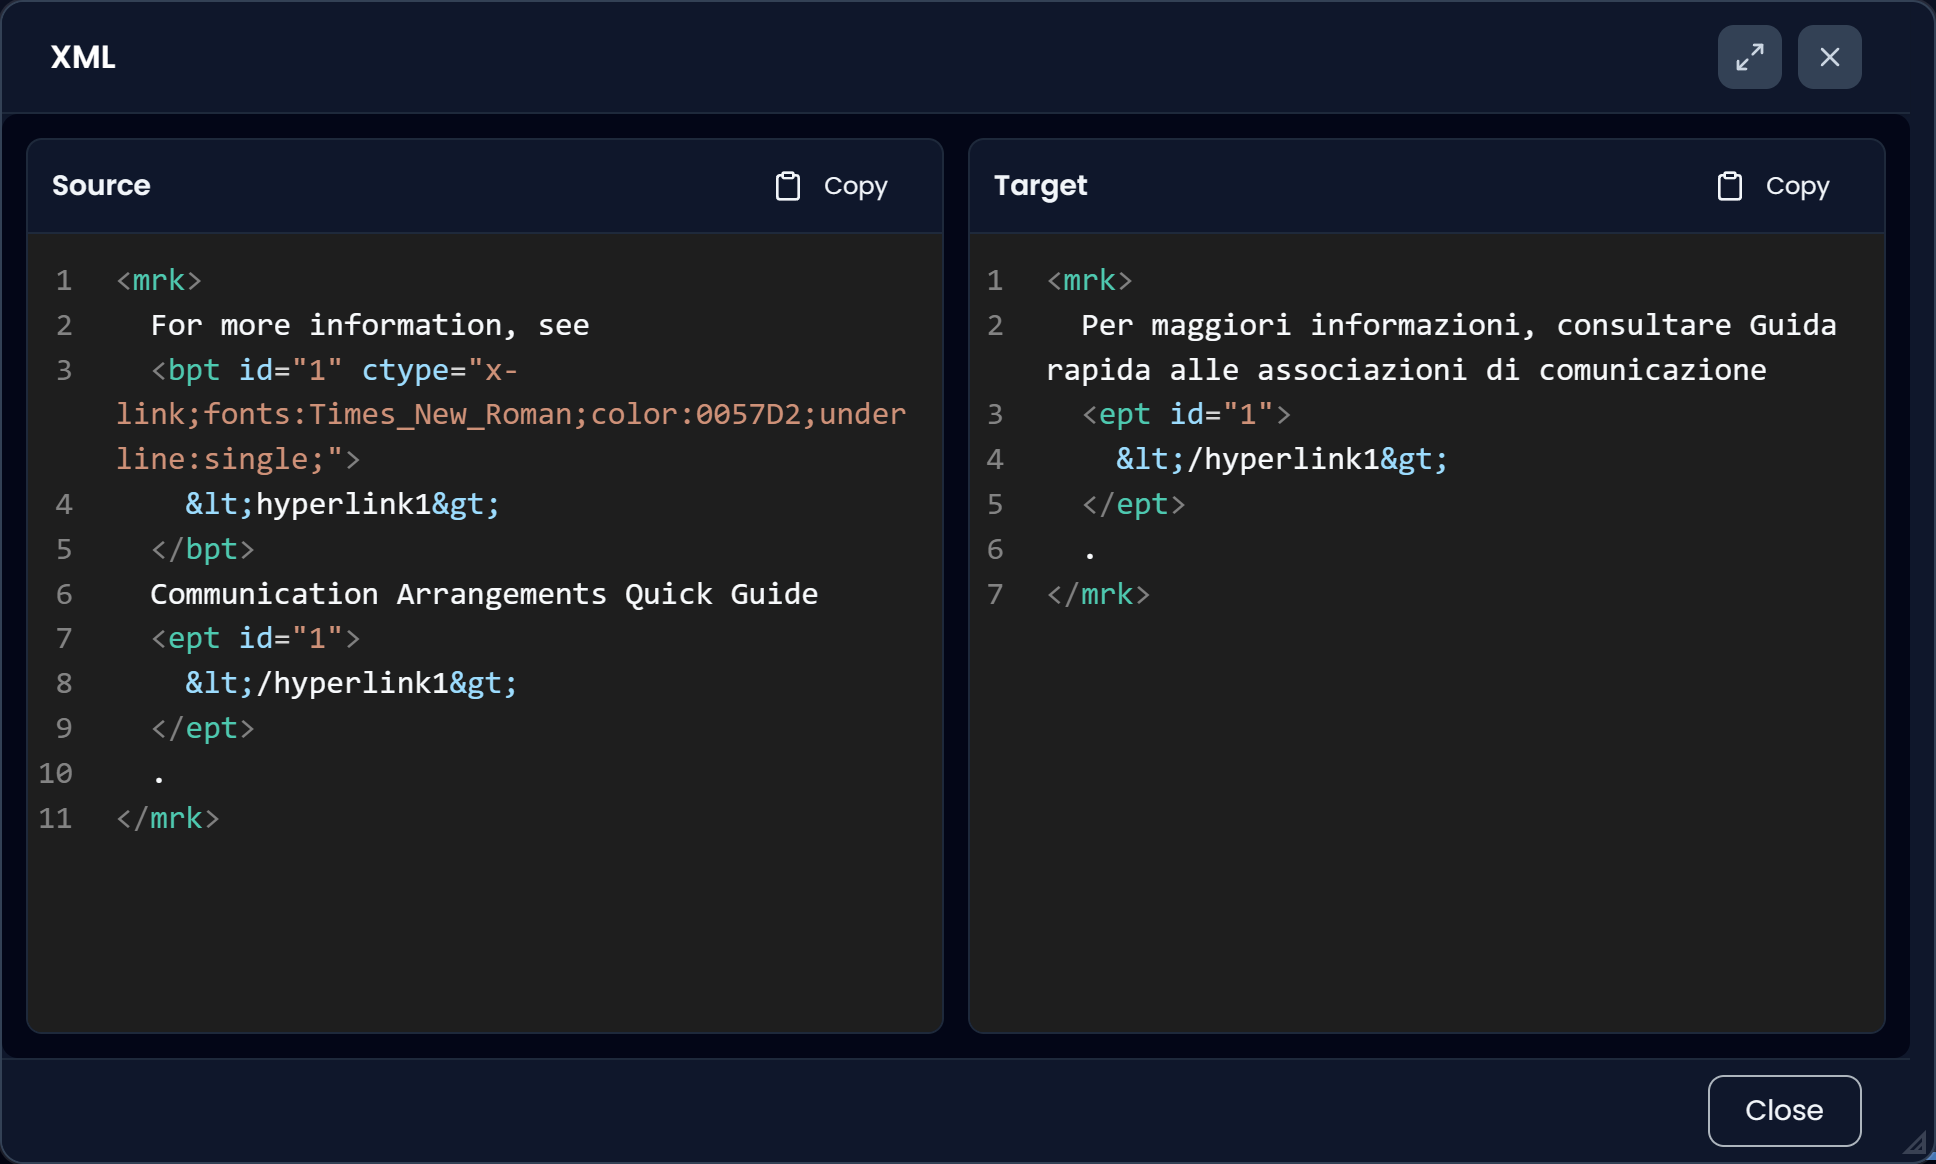Image resolution: width=1936 pixels, height=1164 pixels.
Task: Close the XML viewer with the X icon
Action: pyautogui.click(x=1831, y=57)
